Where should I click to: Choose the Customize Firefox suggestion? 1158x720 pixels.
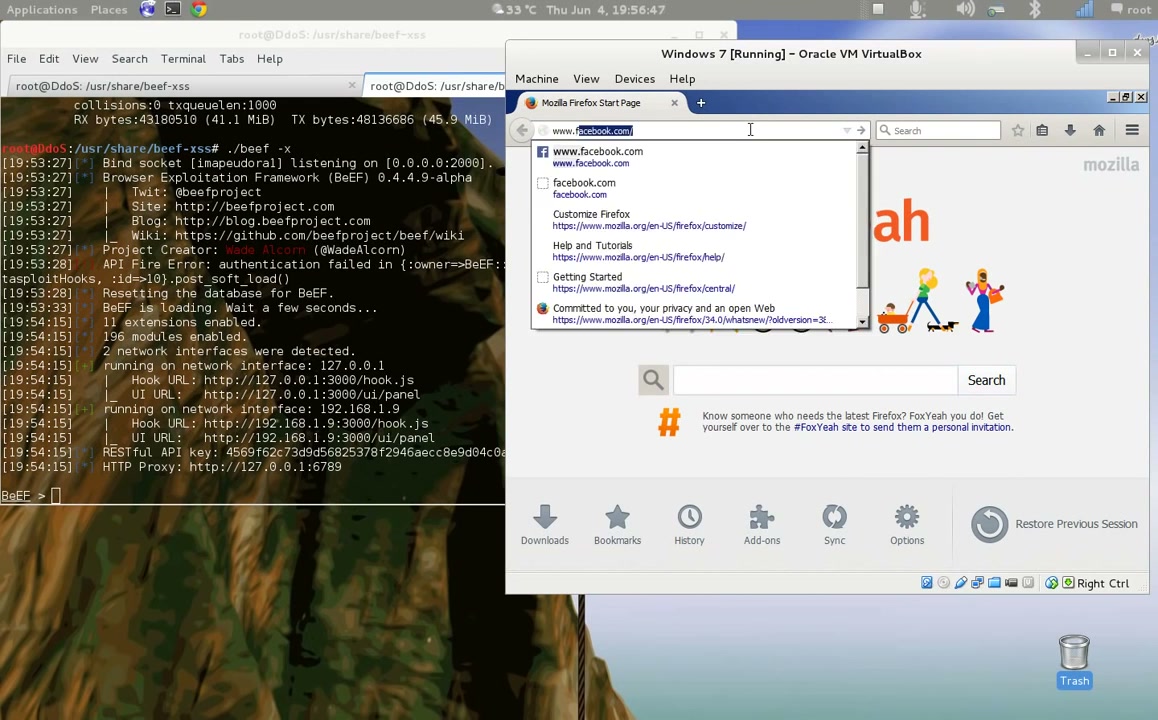coord(695,219)
